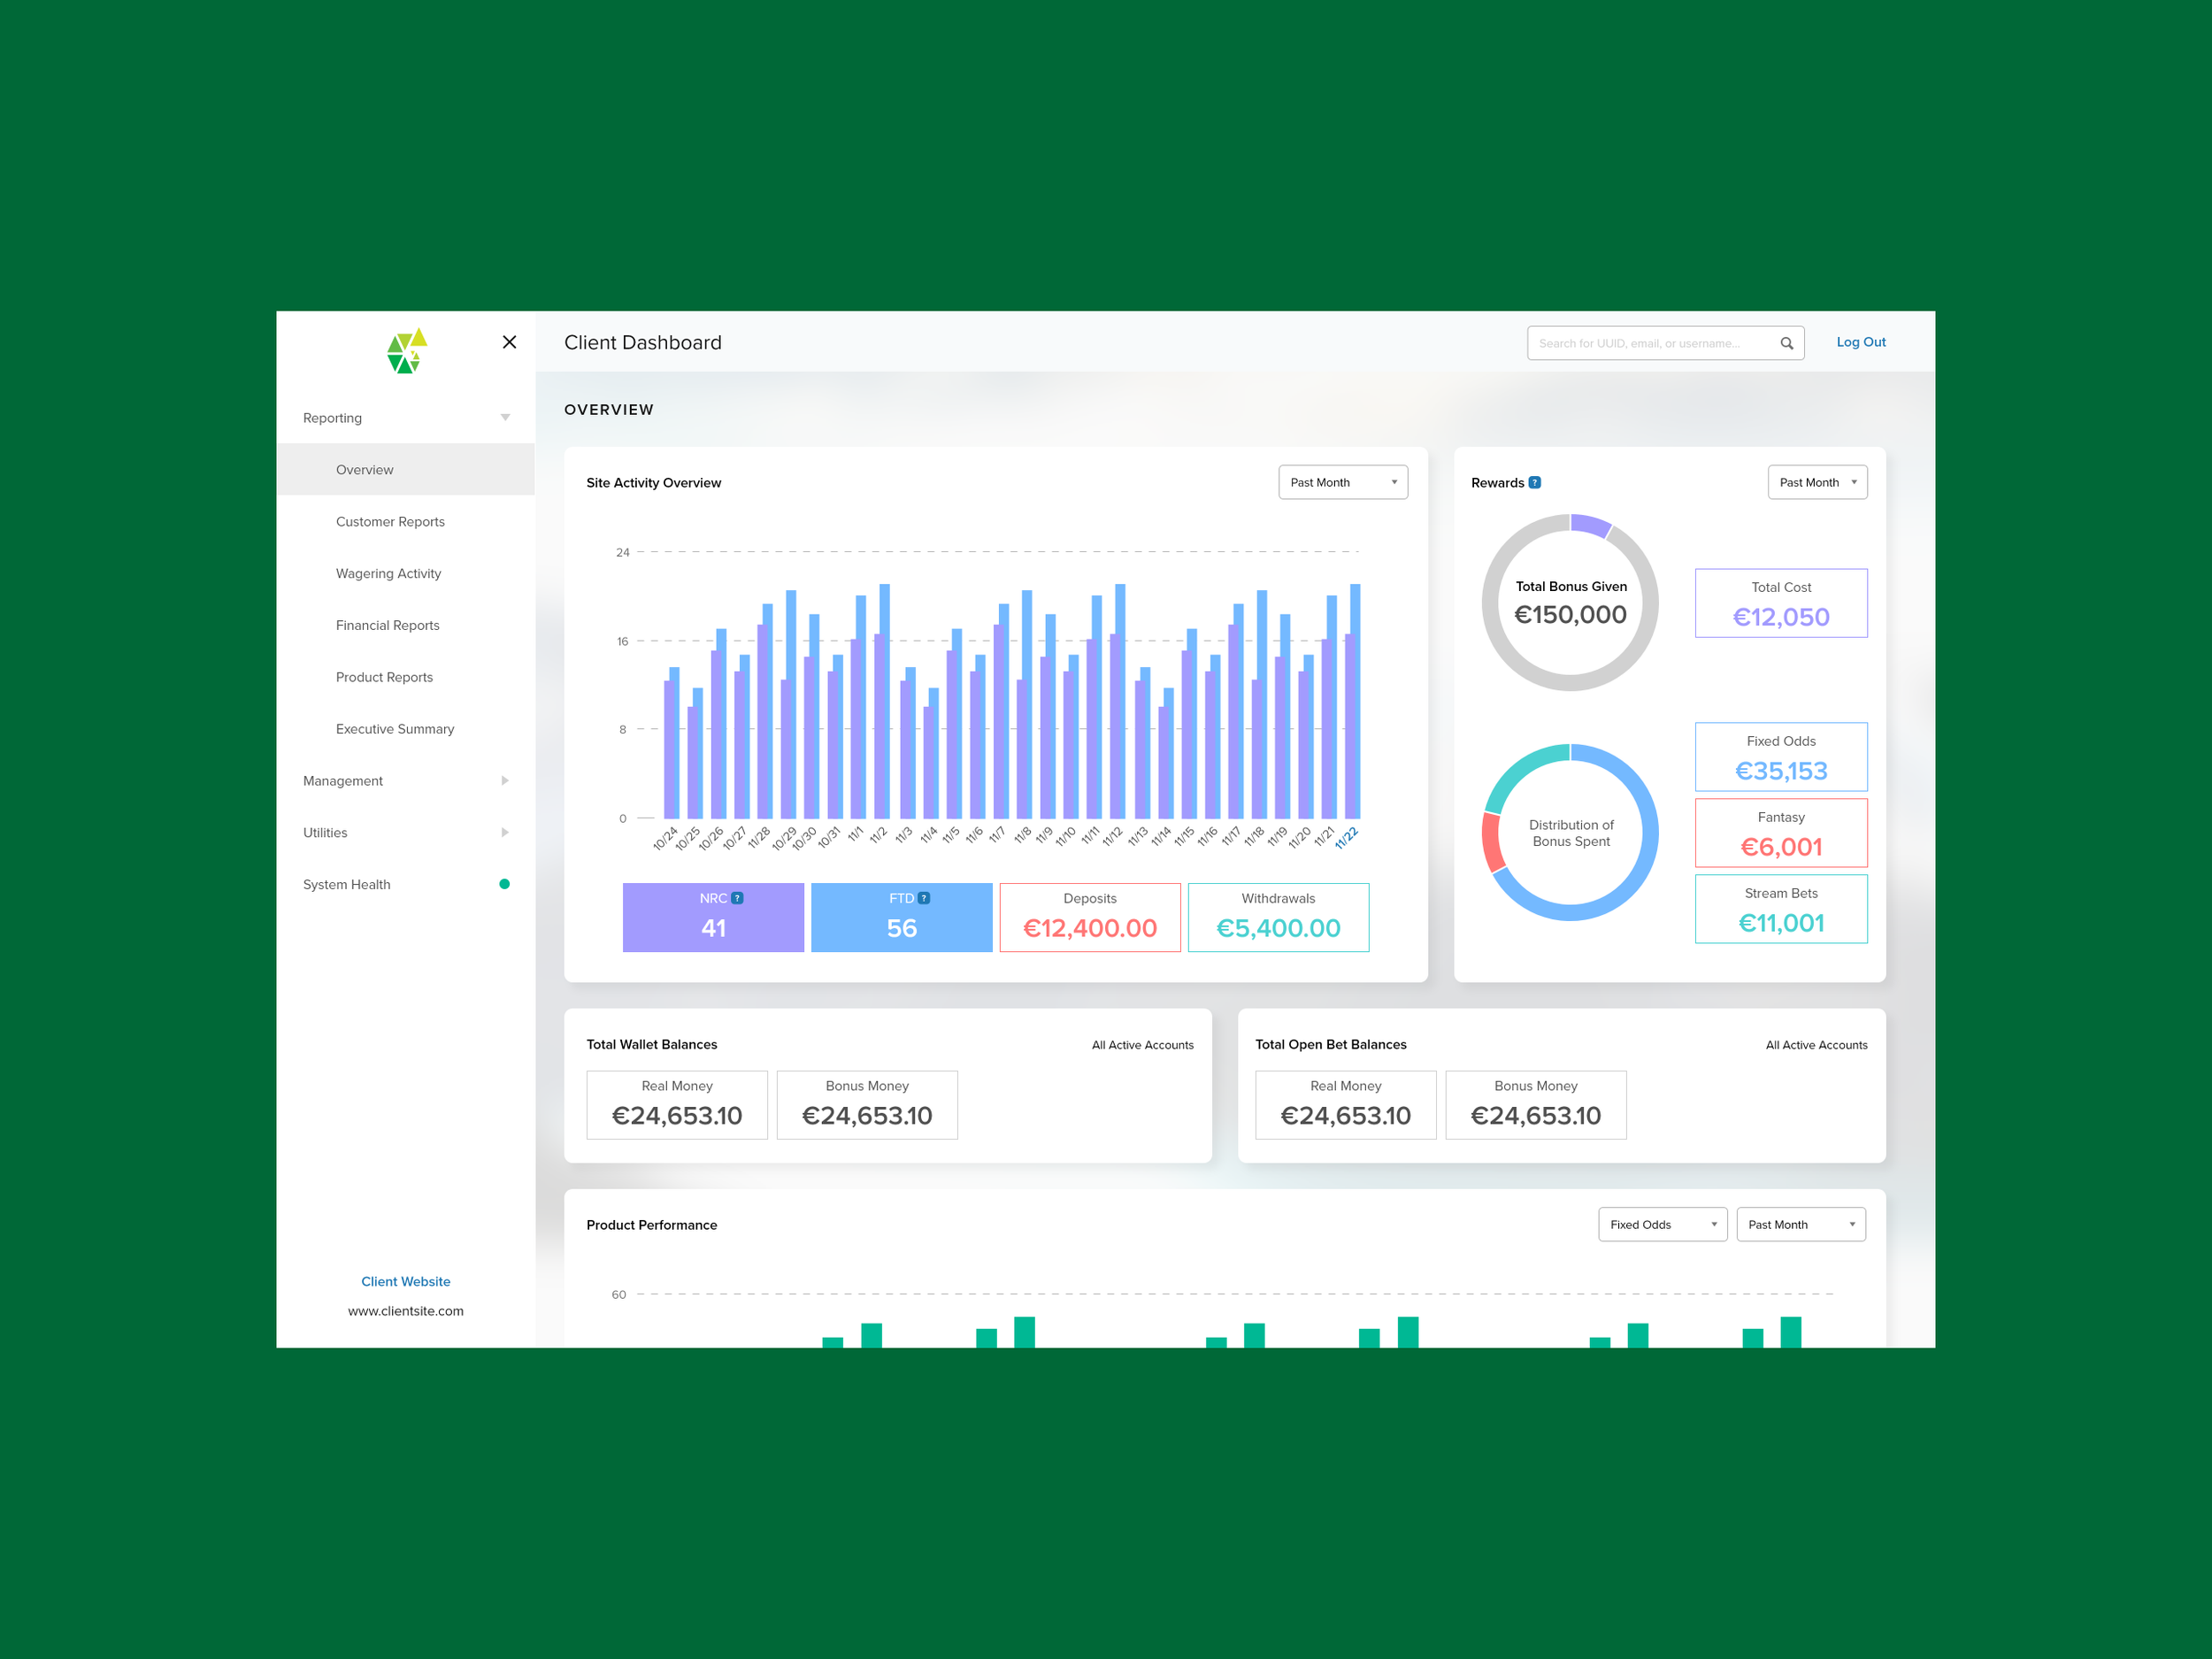
Task: Click the System Health status indicator dot
Action: click(x=504, y=884)
